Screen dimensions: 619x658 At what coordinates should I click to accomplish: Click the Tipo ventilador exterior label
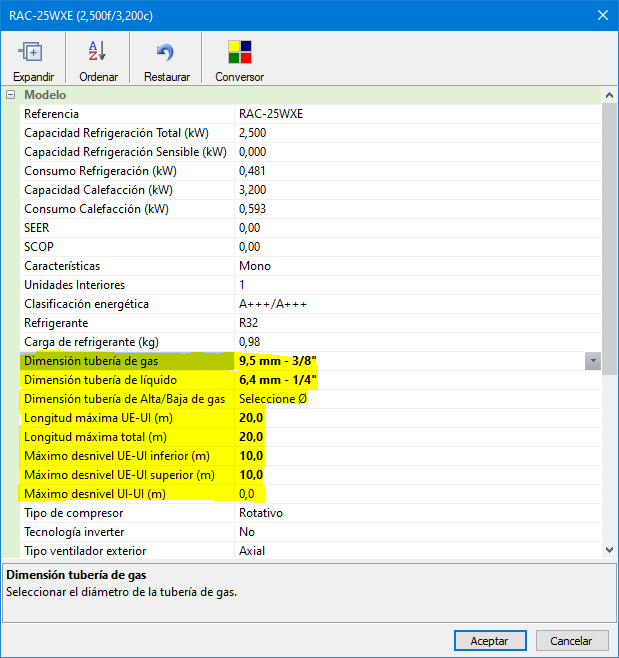click(x=85, y=551)
